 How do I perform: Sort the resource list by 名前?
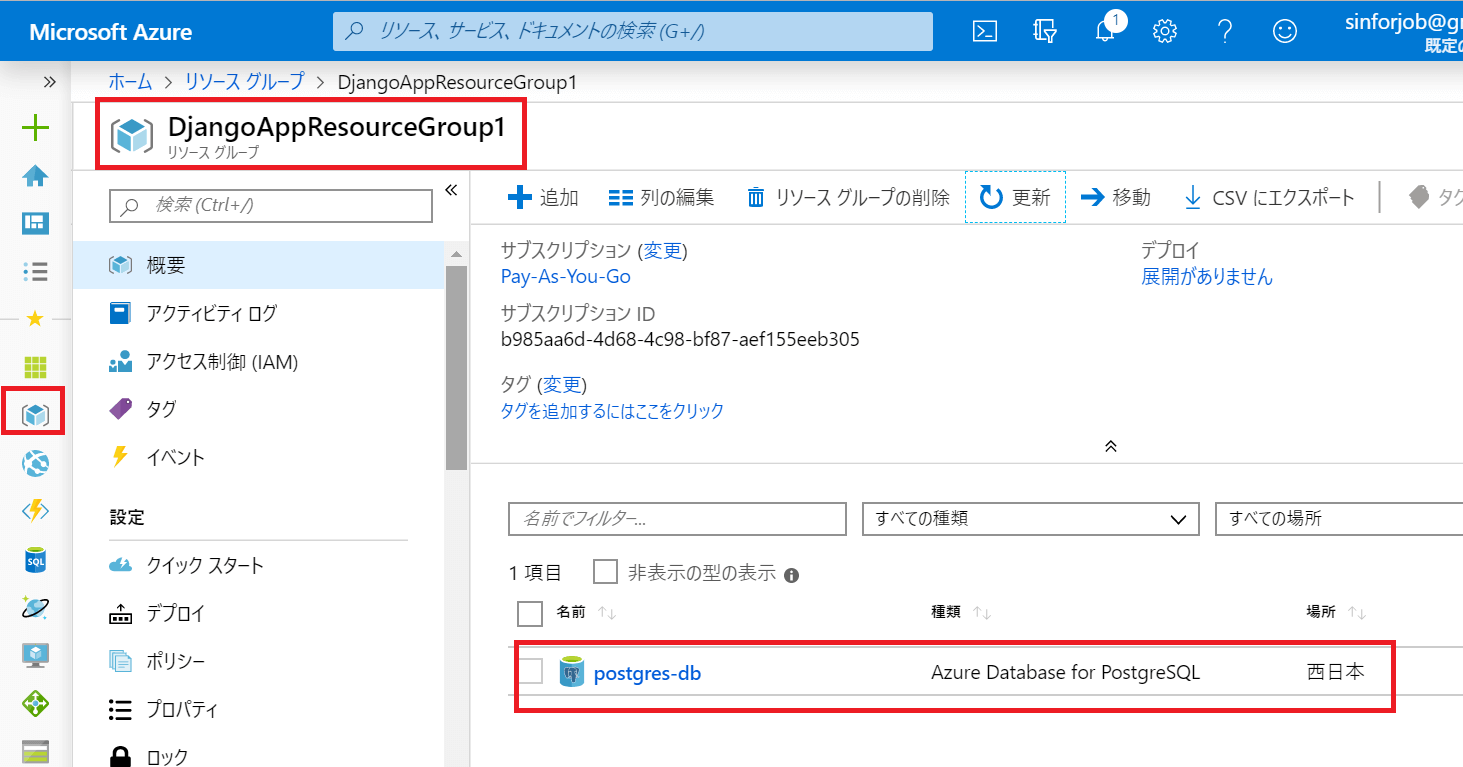click(x=573, y=611)
